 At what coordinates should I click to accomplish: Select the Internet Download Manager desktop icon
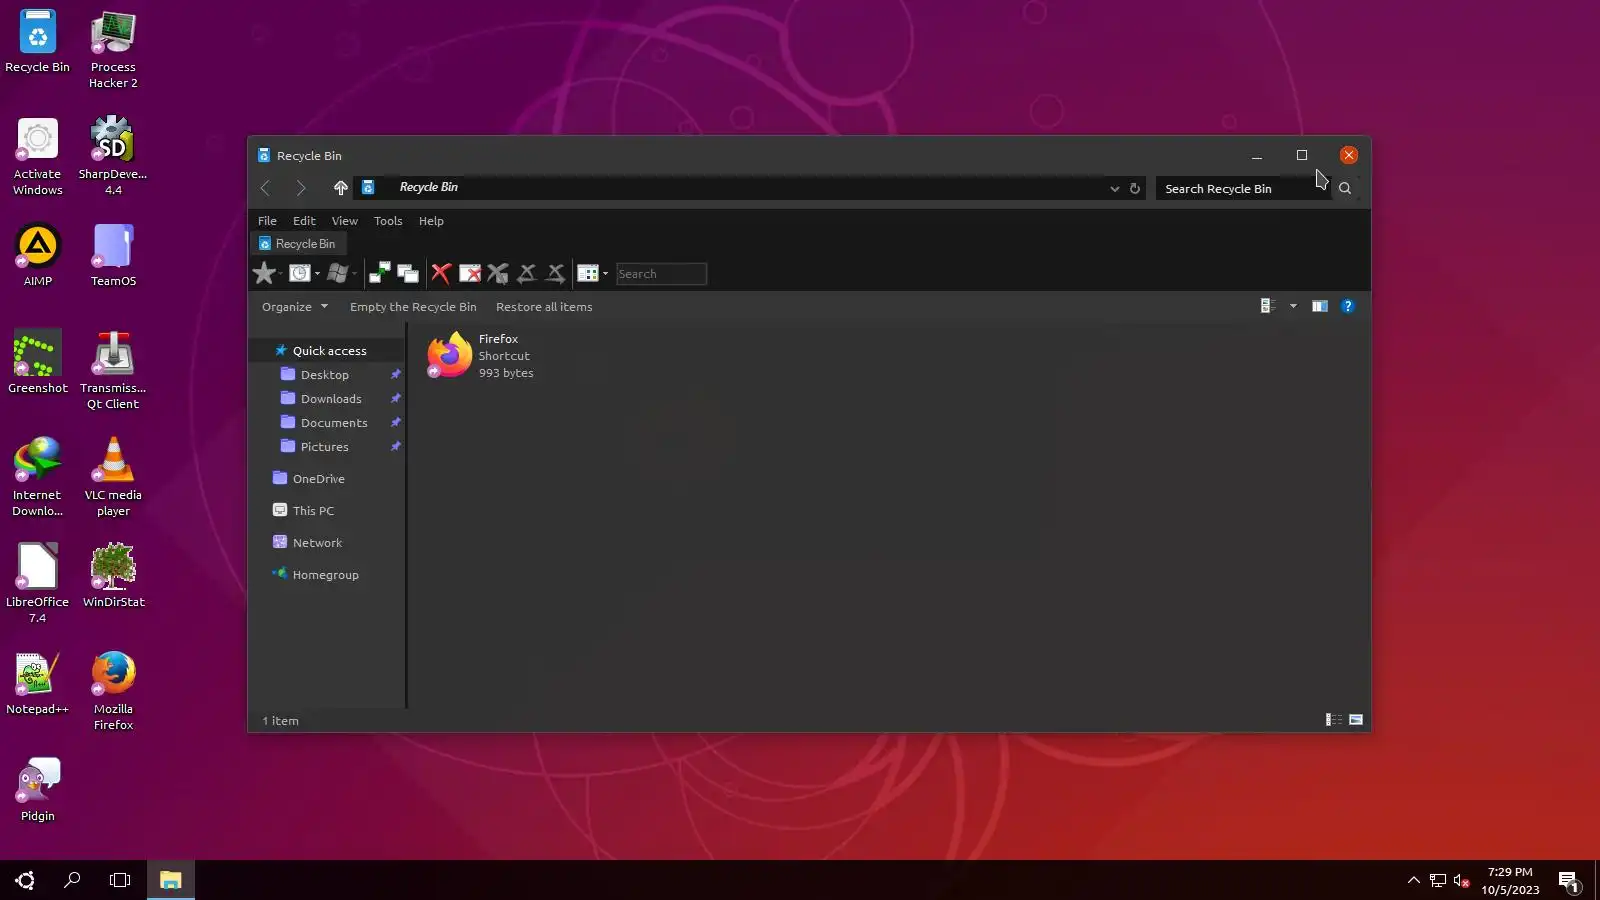38,476
